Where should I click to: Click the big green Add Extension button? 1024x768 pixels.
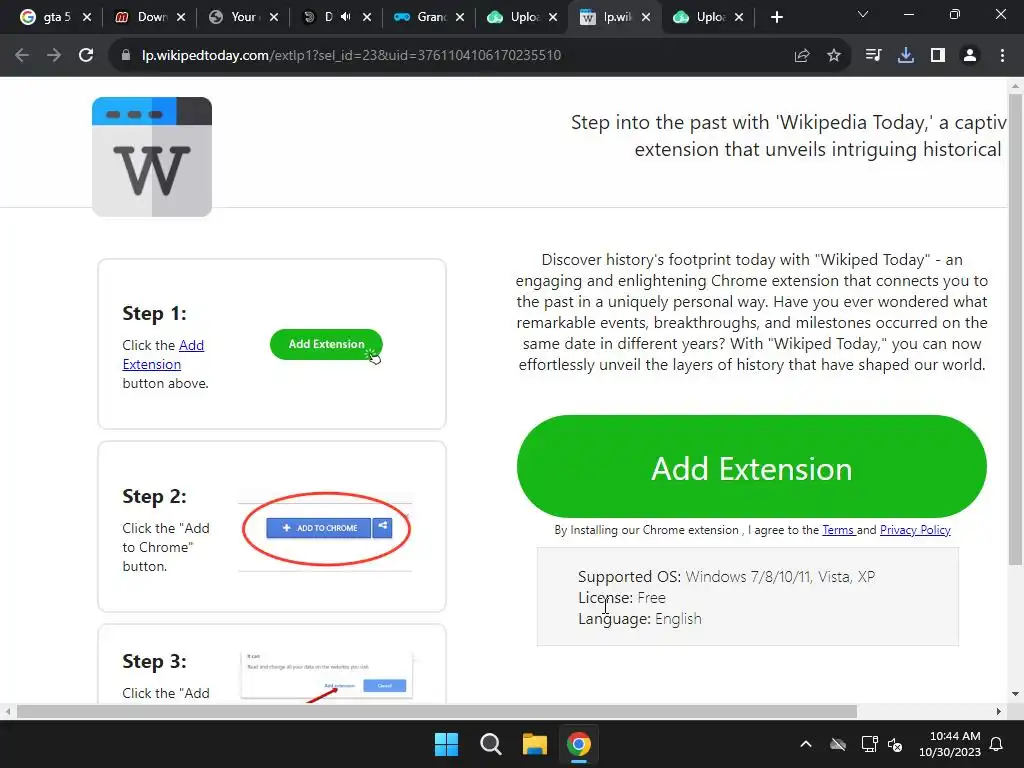752,466
